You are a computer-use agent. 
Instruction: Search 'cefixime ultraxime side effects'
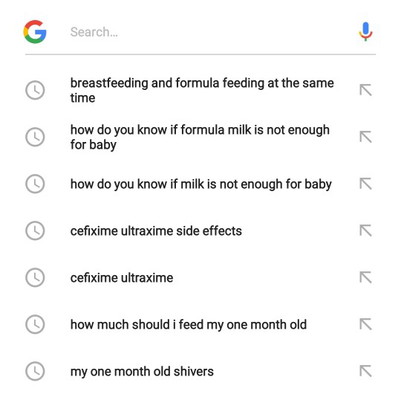click(156, 231)
